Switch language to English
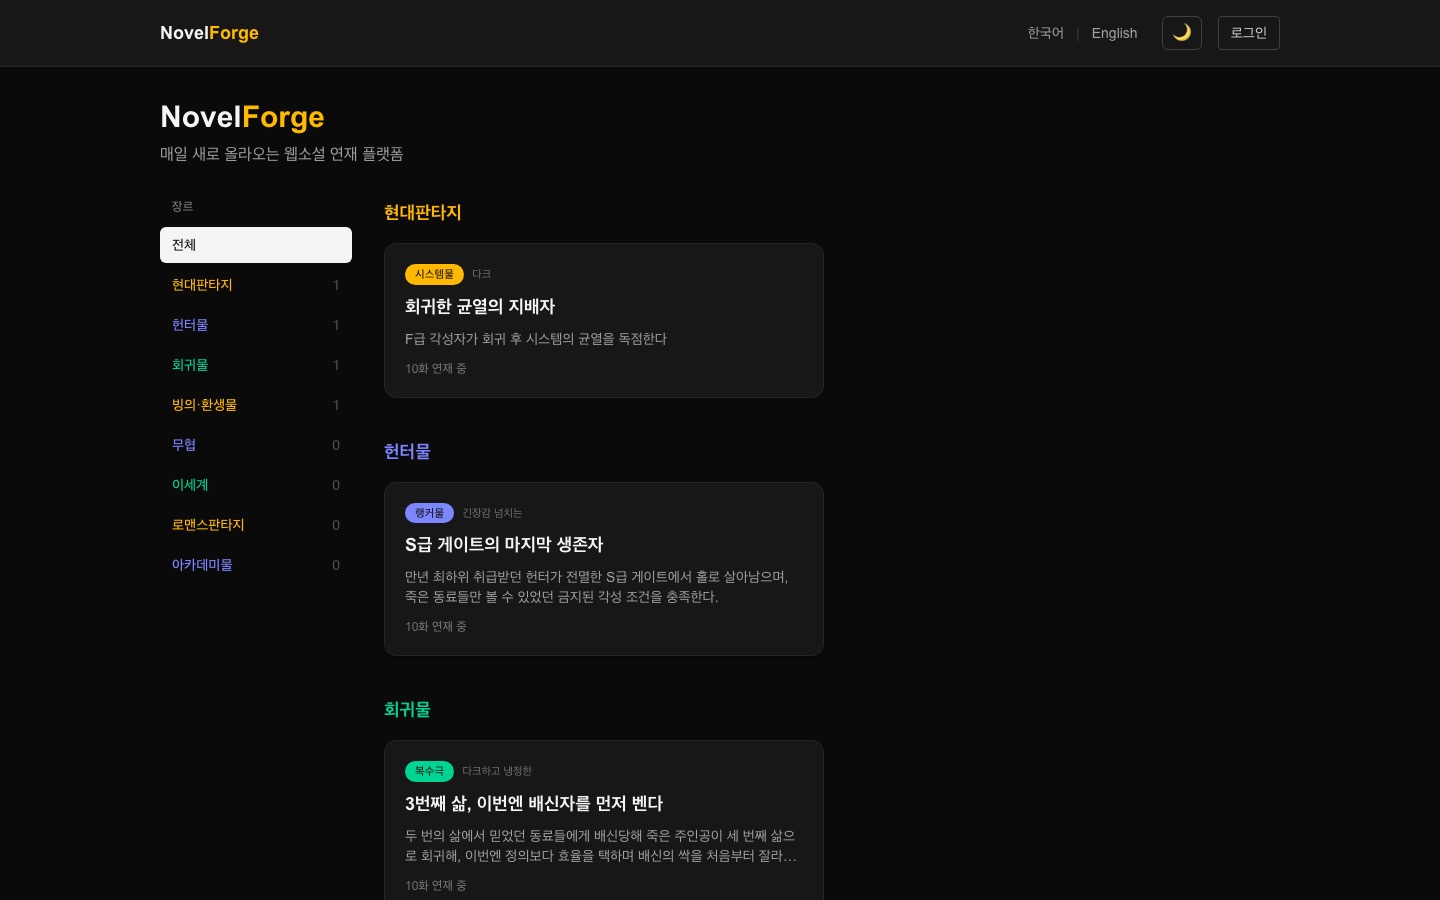Screen dimensions: 1440x900 pos(1114,33)
